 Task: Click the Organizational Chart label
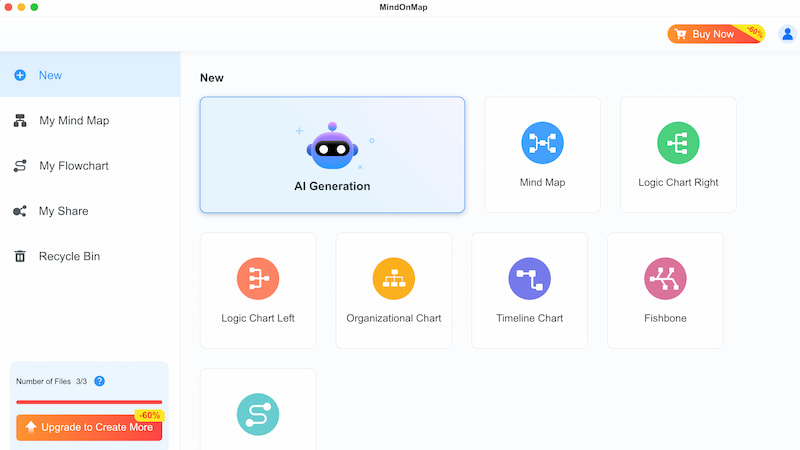tap(393, 318)
